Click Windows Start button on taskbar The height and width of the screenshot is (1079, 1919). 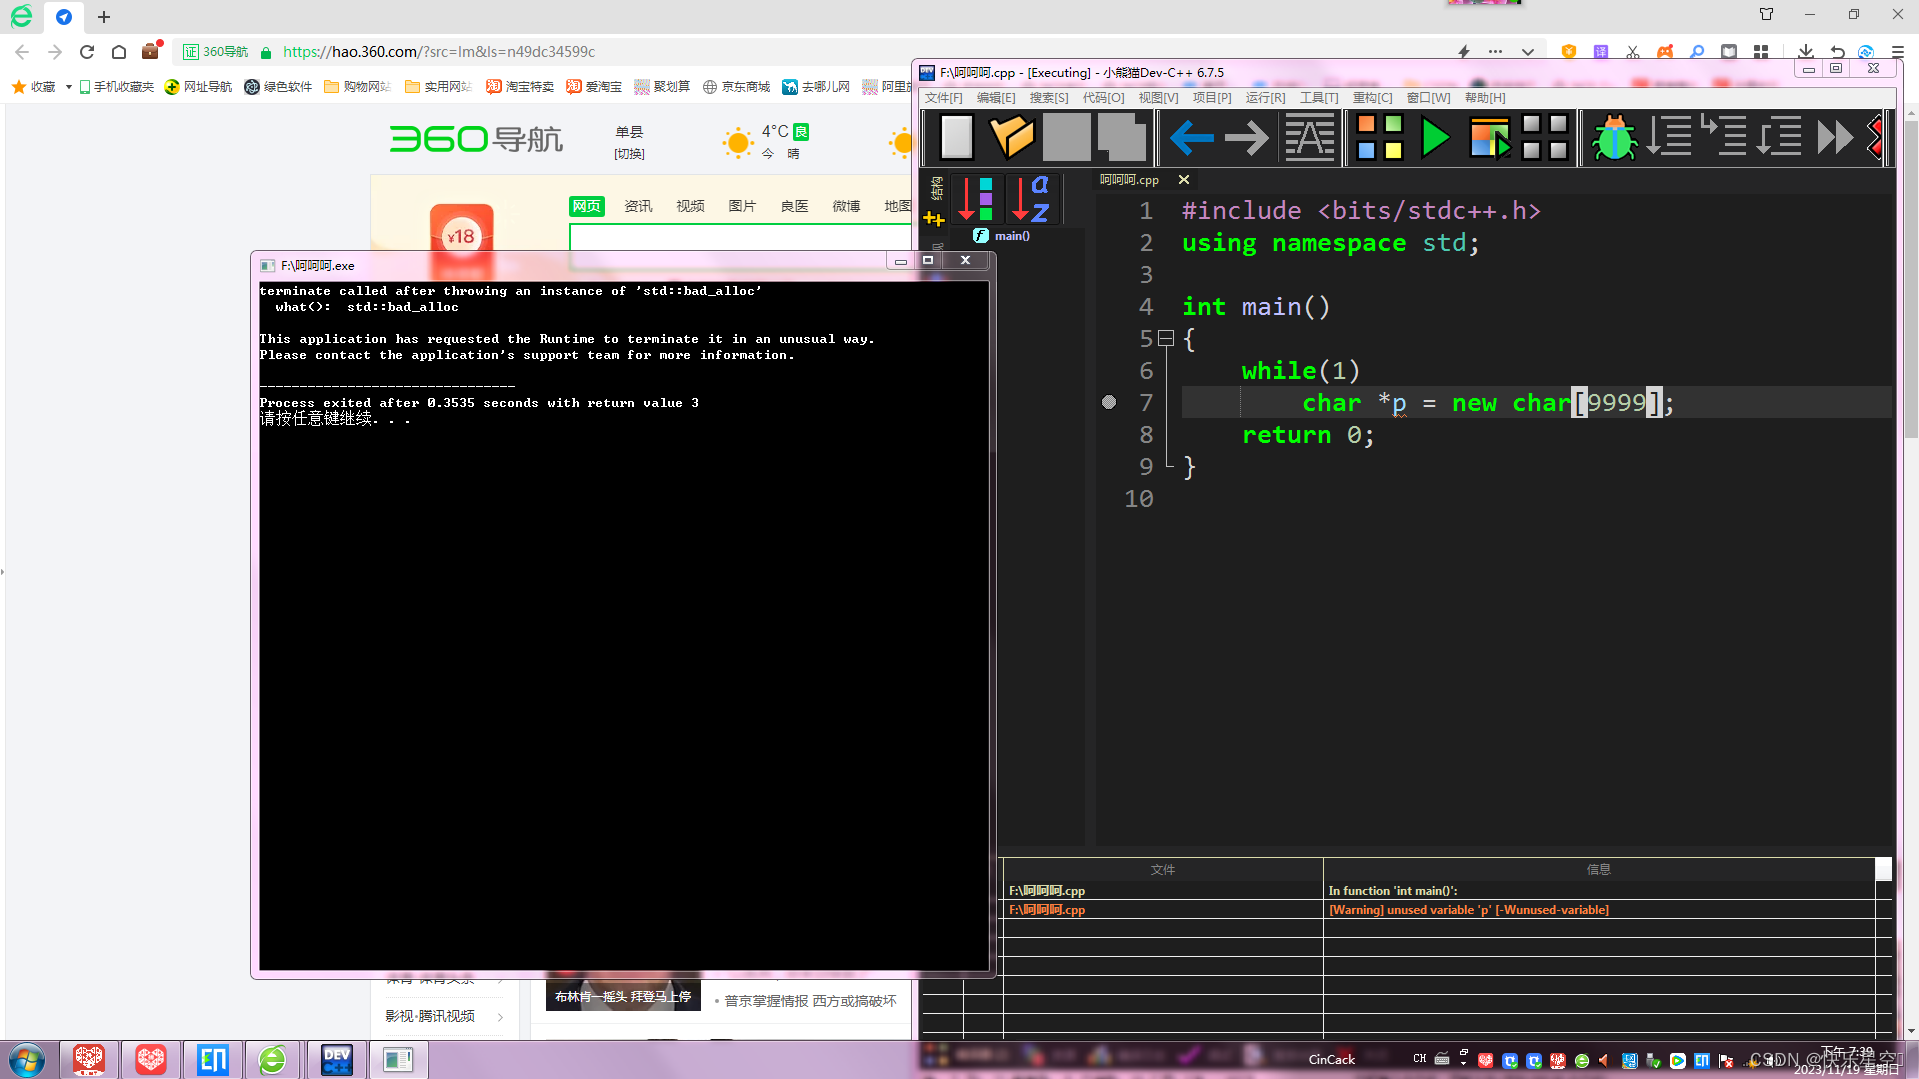click(x=27, y=1060)
